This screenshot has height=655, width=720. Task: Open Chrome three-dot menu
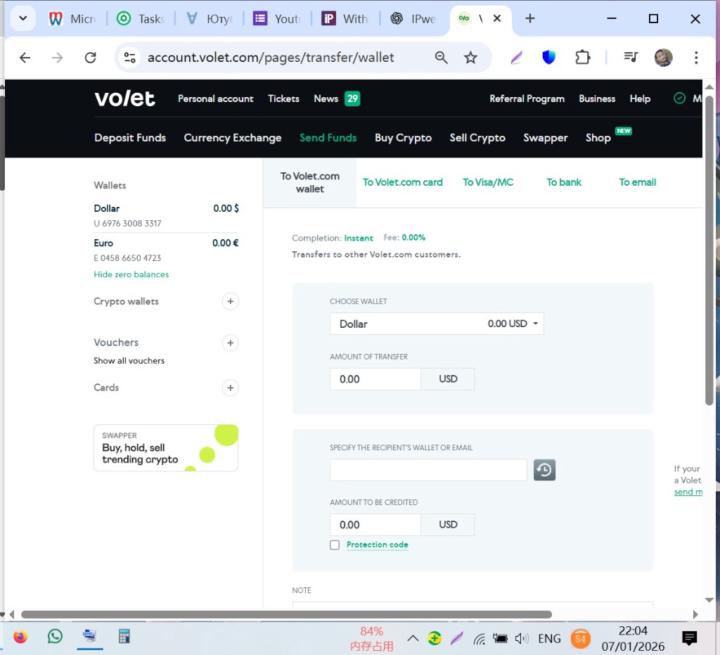click(x=696, y=57)
